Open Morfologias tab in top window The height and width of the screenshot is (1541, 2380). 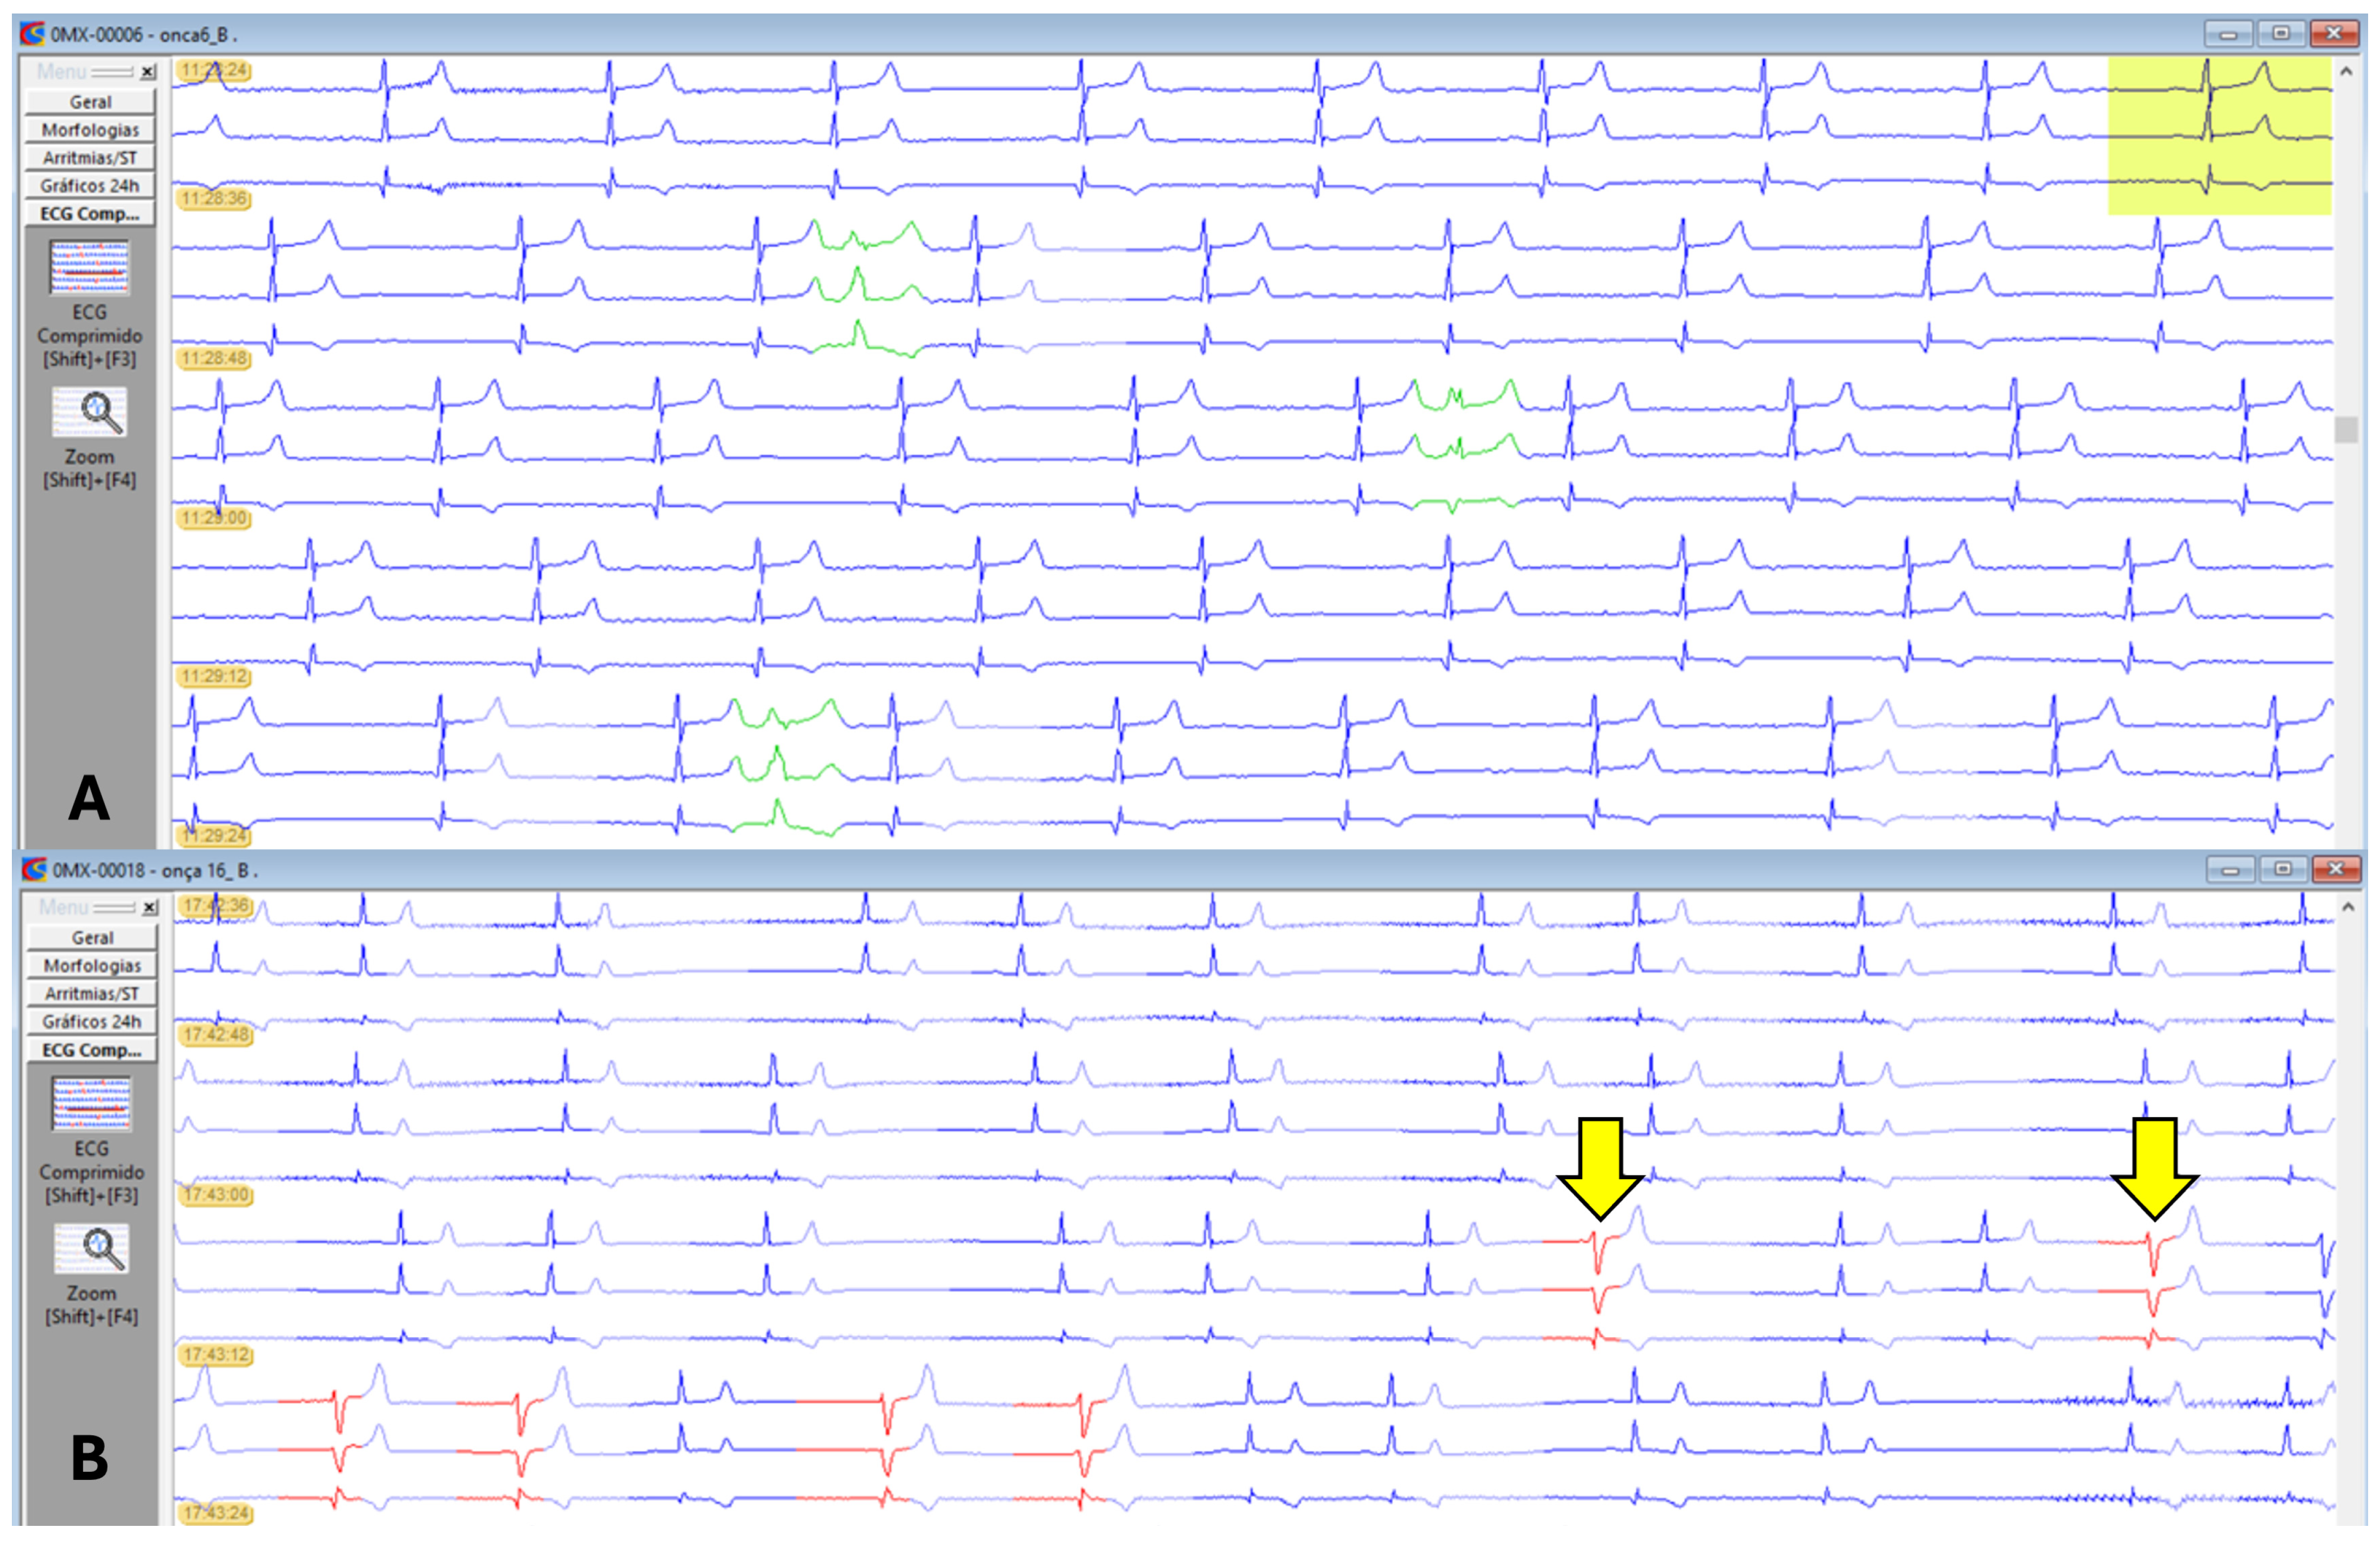pos(90,130)
